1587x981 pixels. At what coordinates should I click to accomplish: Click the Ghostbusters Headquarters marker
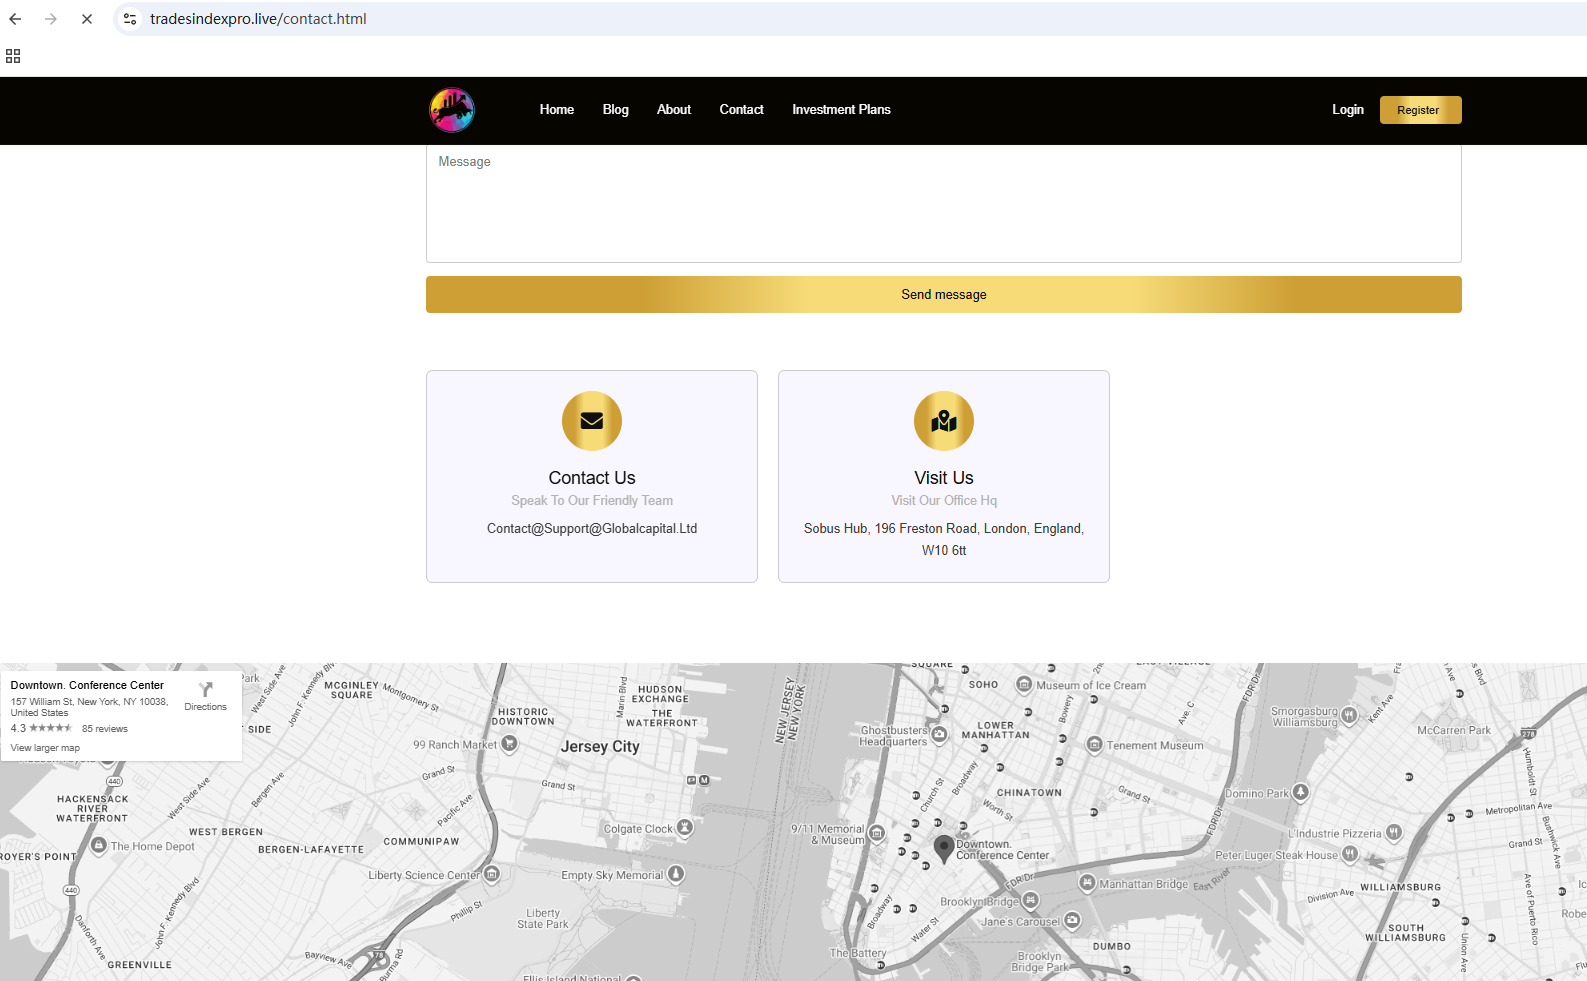coord(939,734)
